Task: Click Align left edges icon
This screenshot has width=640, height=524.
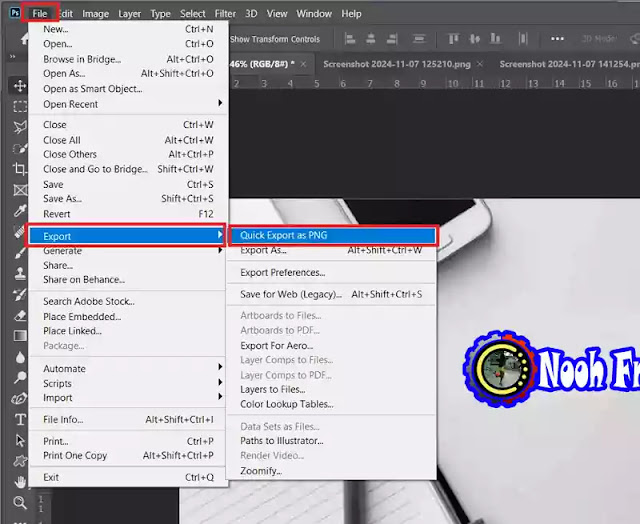Action: [350, 39]
